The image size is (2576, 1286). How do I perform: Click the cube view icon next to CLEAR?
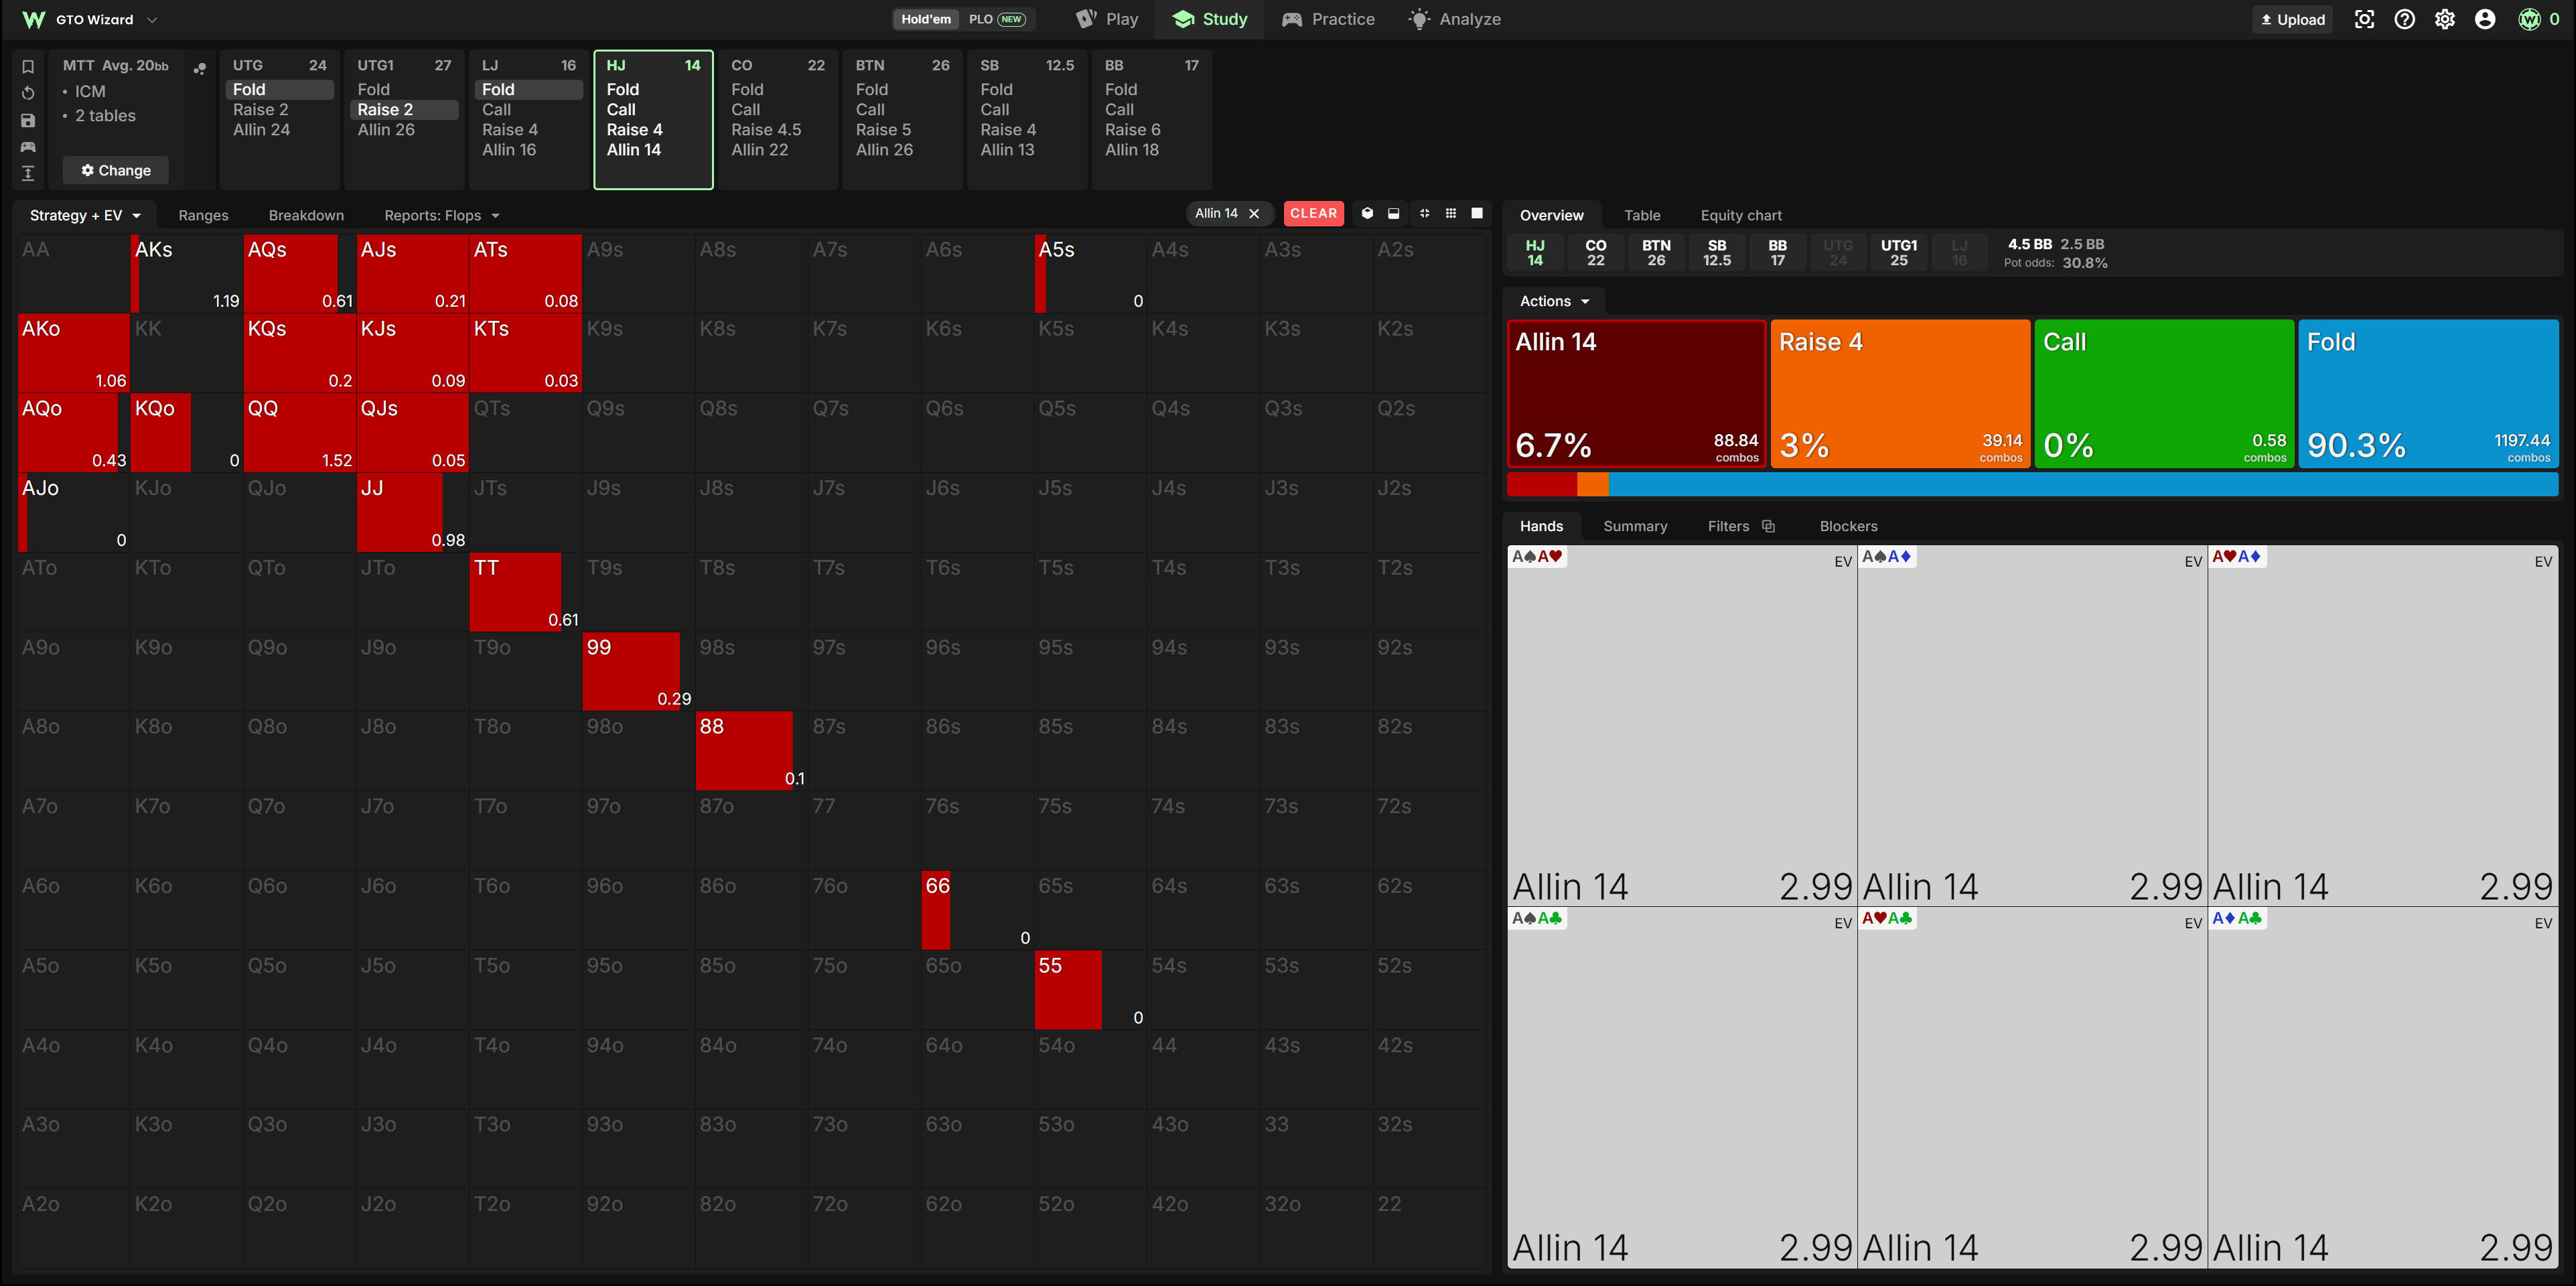(x=1367, y=213)
